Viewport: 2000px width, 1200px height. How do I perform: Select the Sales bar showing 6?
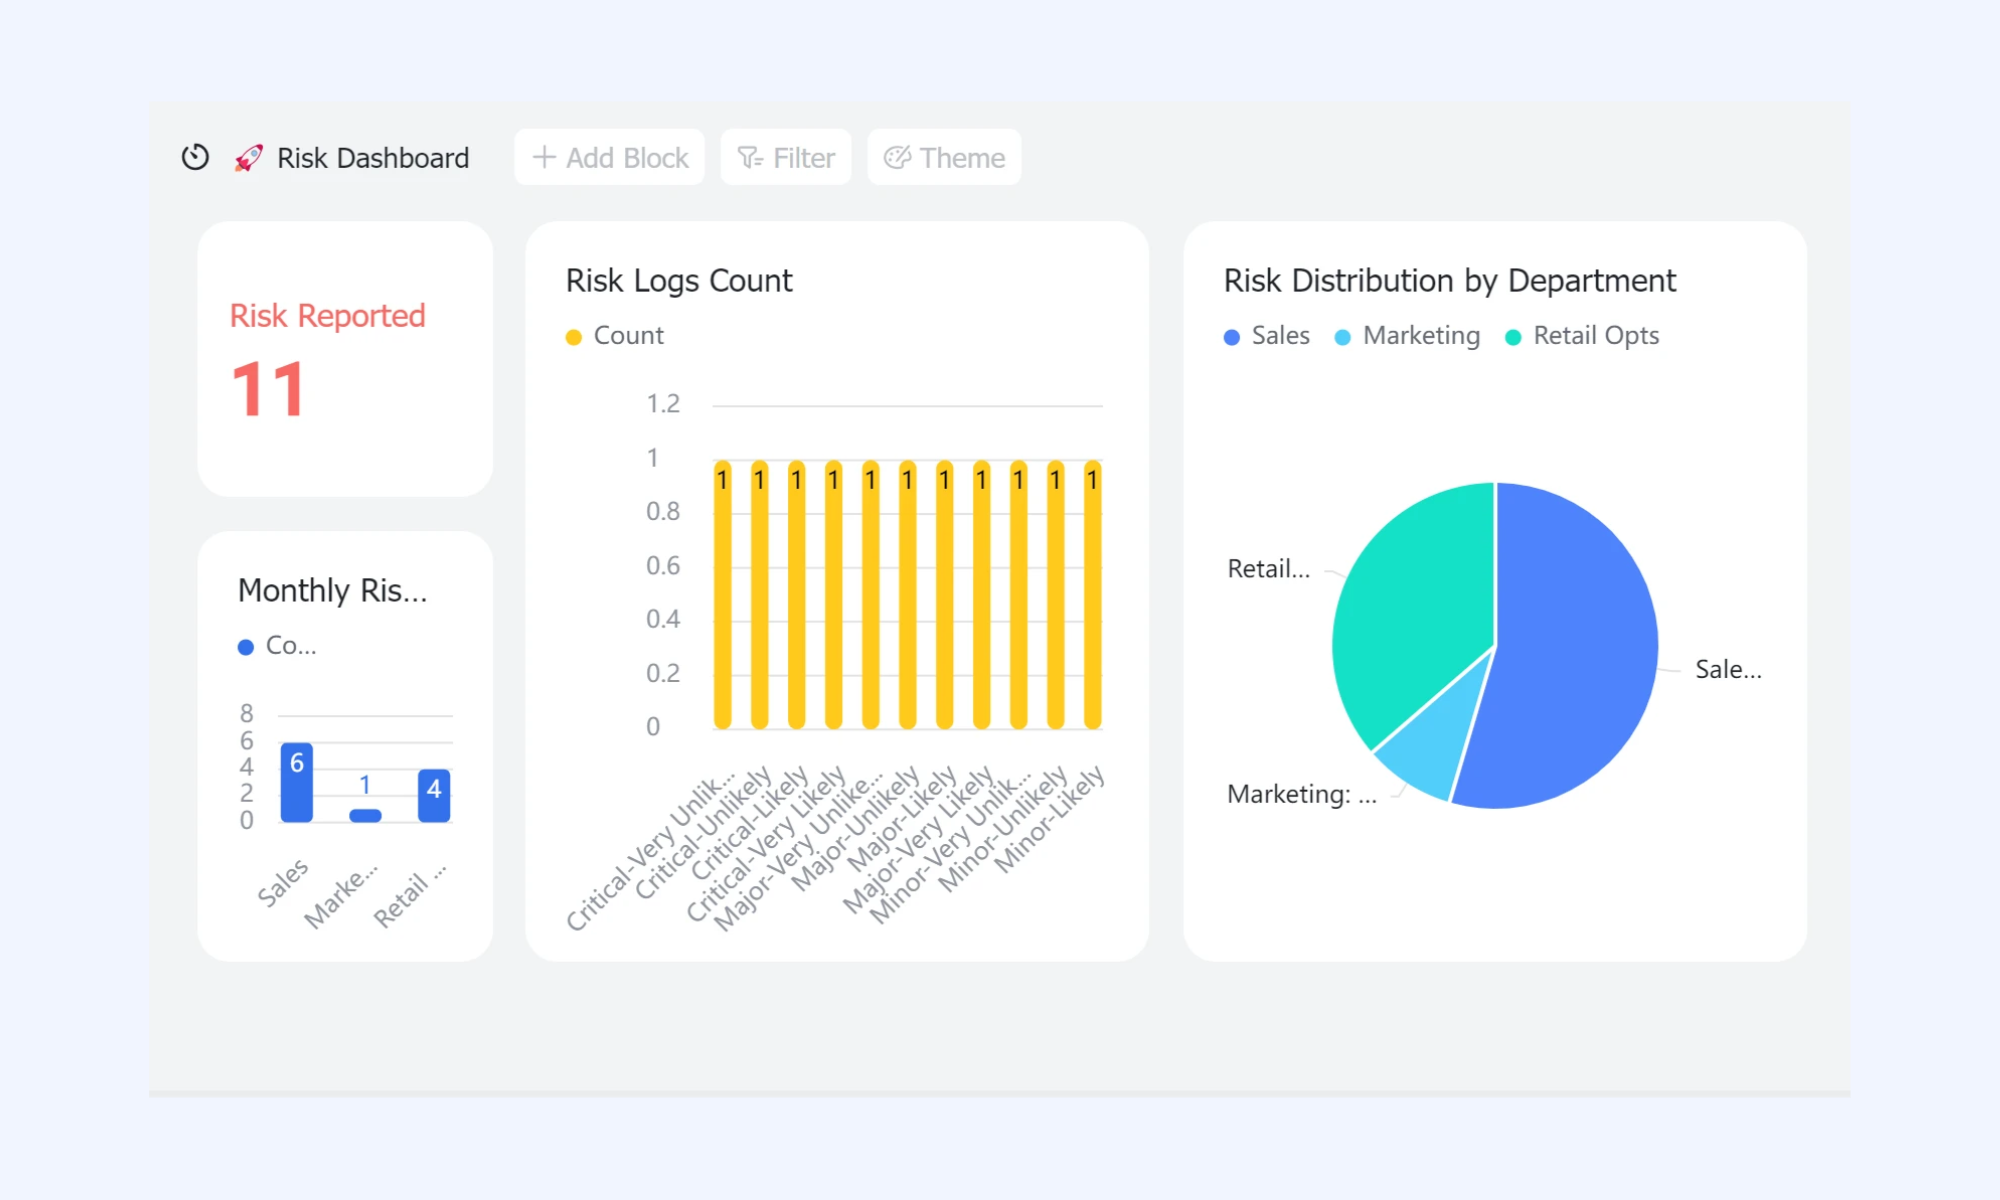coord(296,782)
